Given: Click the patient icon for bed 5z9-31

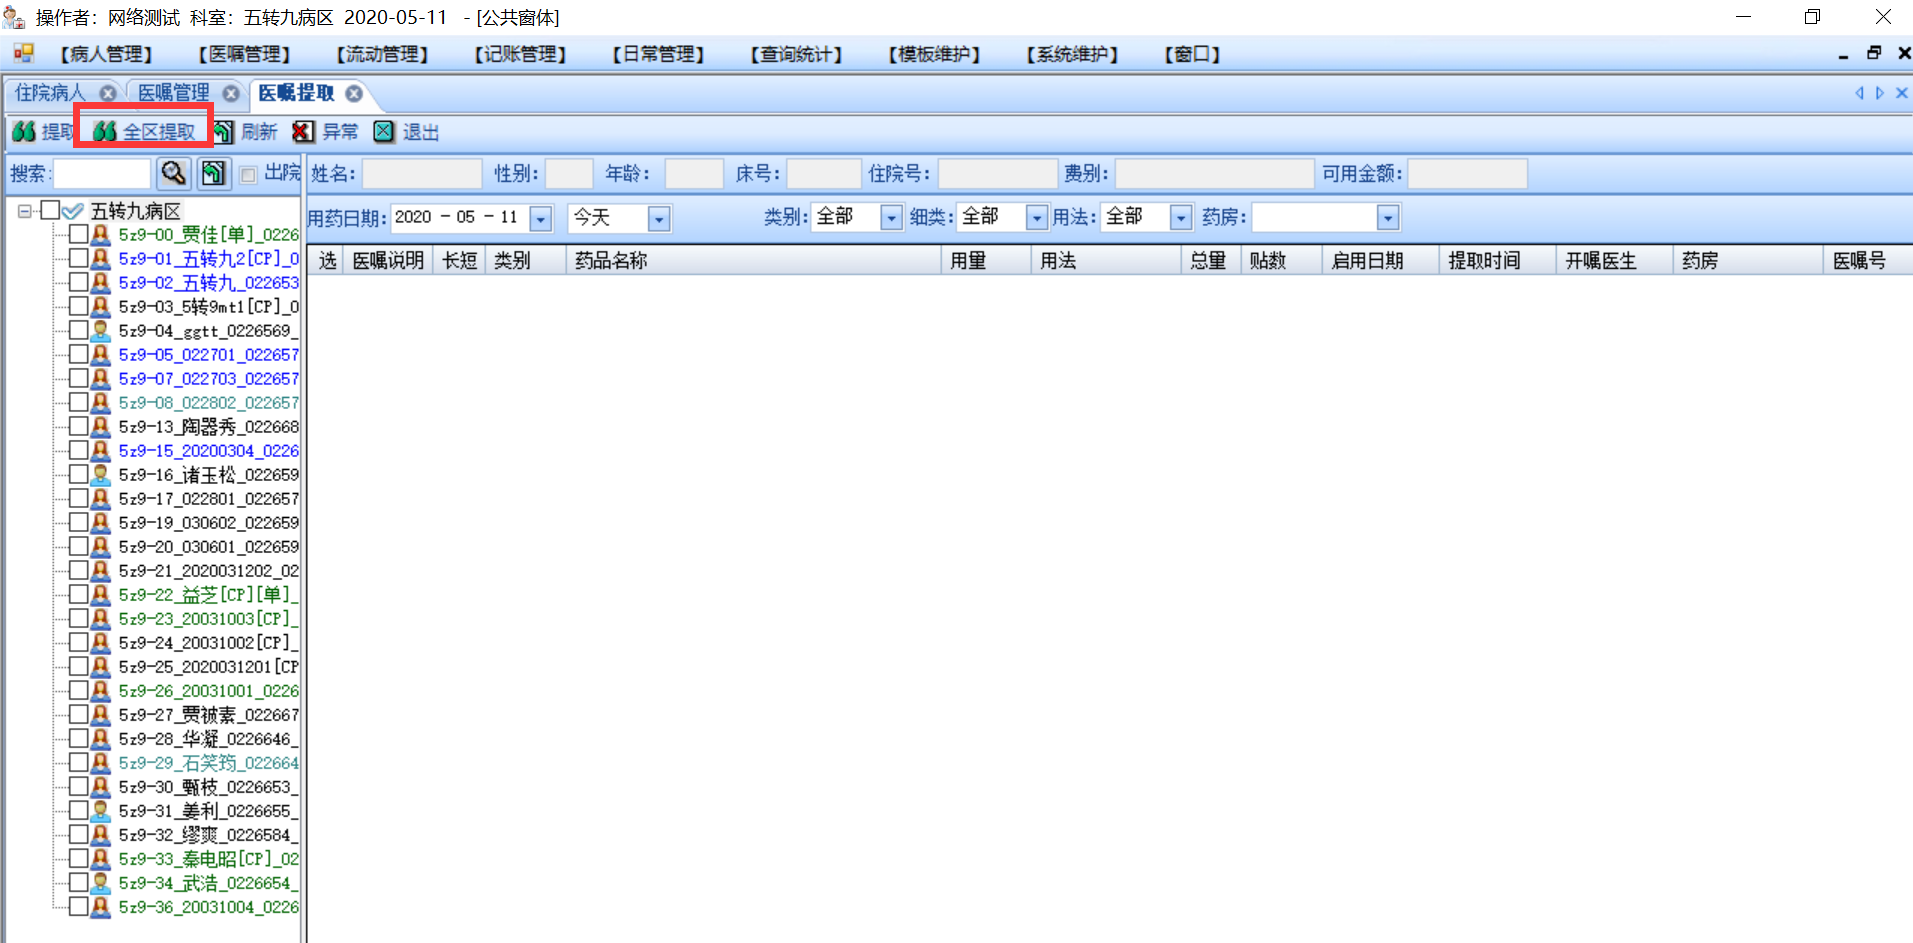Looking at the screenshot, I should tap(101, 811).
